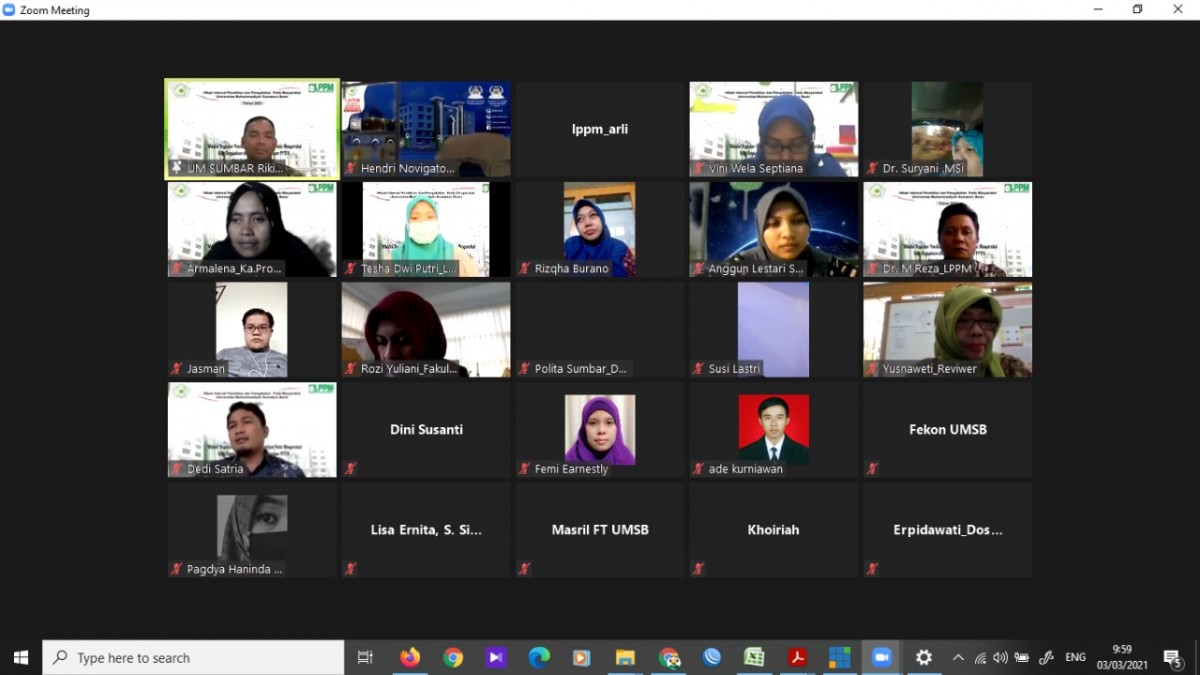This screenshot has width=1200, height=675.
Task: Click the volume icon in the system tray
Action: coord(1000,657)
